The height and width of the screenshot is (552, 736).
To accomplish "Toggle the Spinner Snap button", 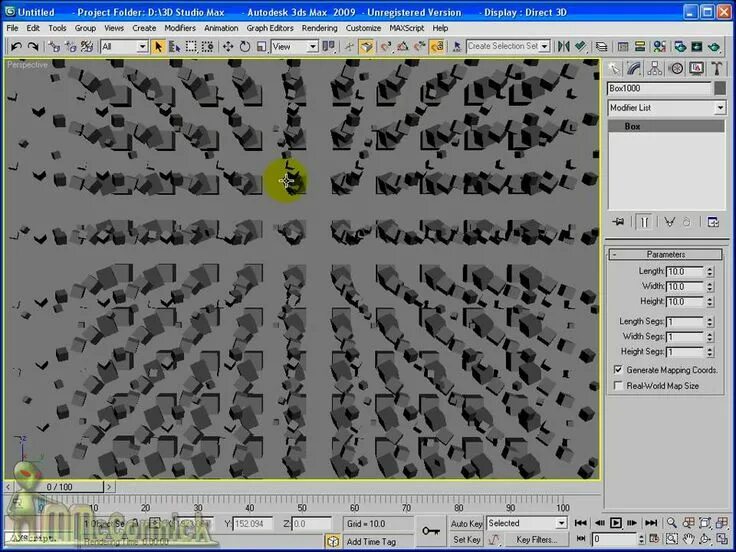I will [x=437, y=46].
